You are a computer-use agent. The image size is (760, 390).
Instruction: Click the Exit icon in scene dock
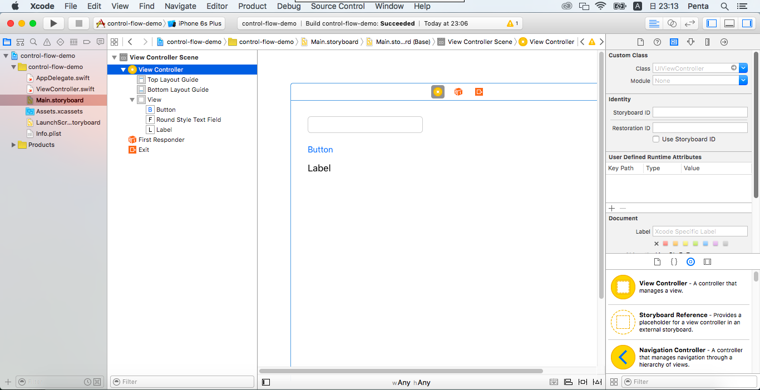pos(479,92)
